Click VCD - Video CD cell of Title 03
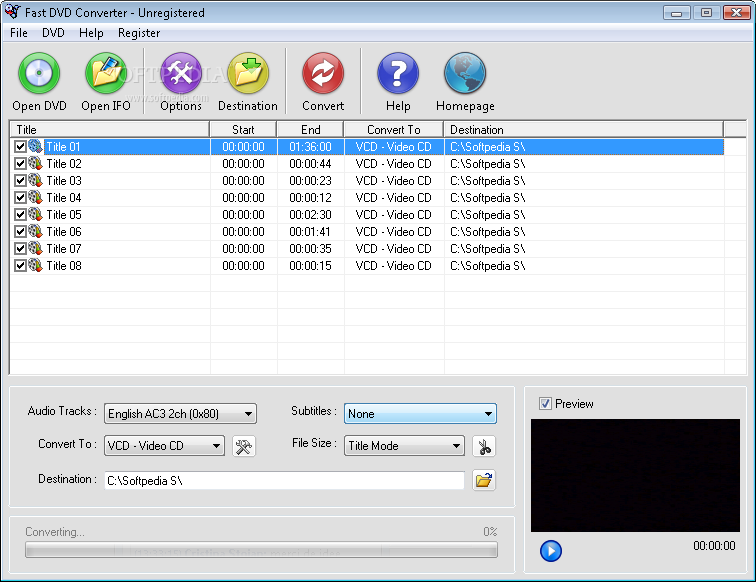This screenshot has height=582, width=756. pos(394,181)
